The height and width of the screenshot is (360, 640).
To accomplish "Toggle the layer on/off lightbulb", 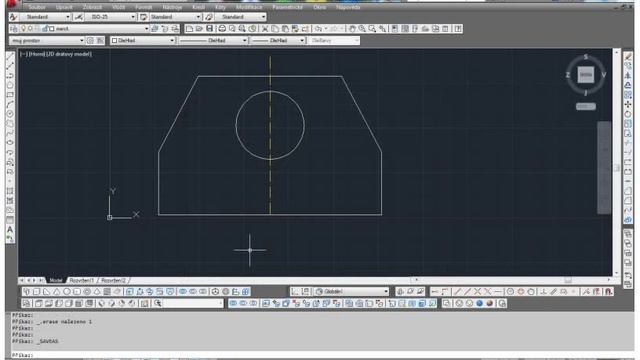I will [x=23, y=29].
